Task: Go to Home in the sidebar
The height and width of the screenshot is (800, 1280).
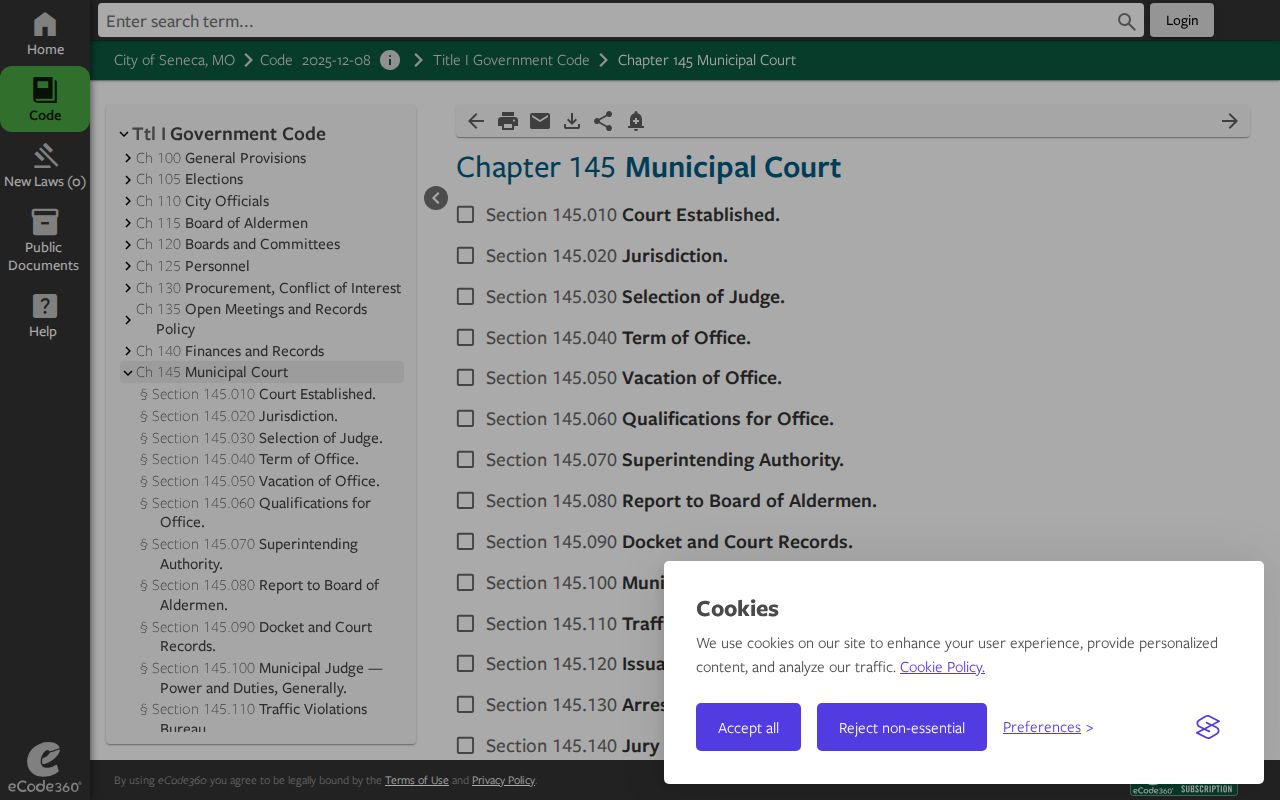Action: [45, 34]
